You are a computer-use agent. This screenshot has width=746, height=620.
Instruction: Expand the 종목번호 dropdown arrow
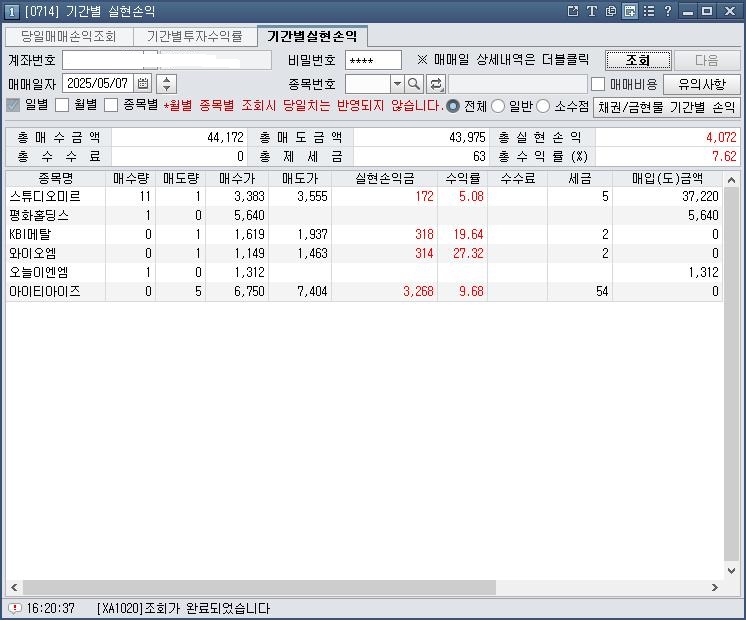[x=397, y=84]
